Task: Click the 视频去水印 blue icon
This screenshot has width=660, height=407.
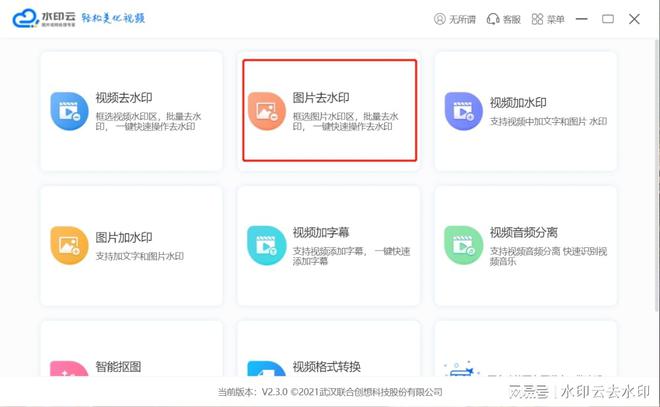Action: click(x=70, y=112)
